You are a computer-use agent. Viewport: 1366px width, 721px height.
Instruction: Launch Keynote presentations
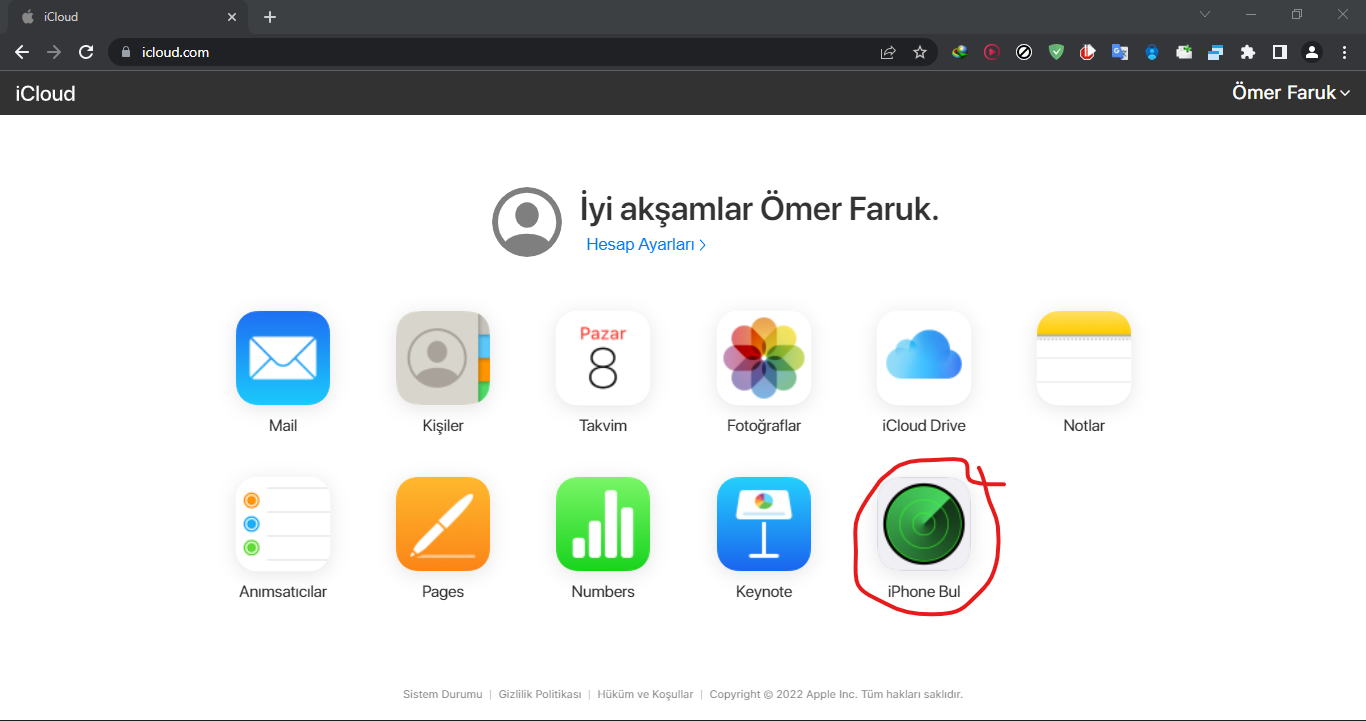[763, 524]
